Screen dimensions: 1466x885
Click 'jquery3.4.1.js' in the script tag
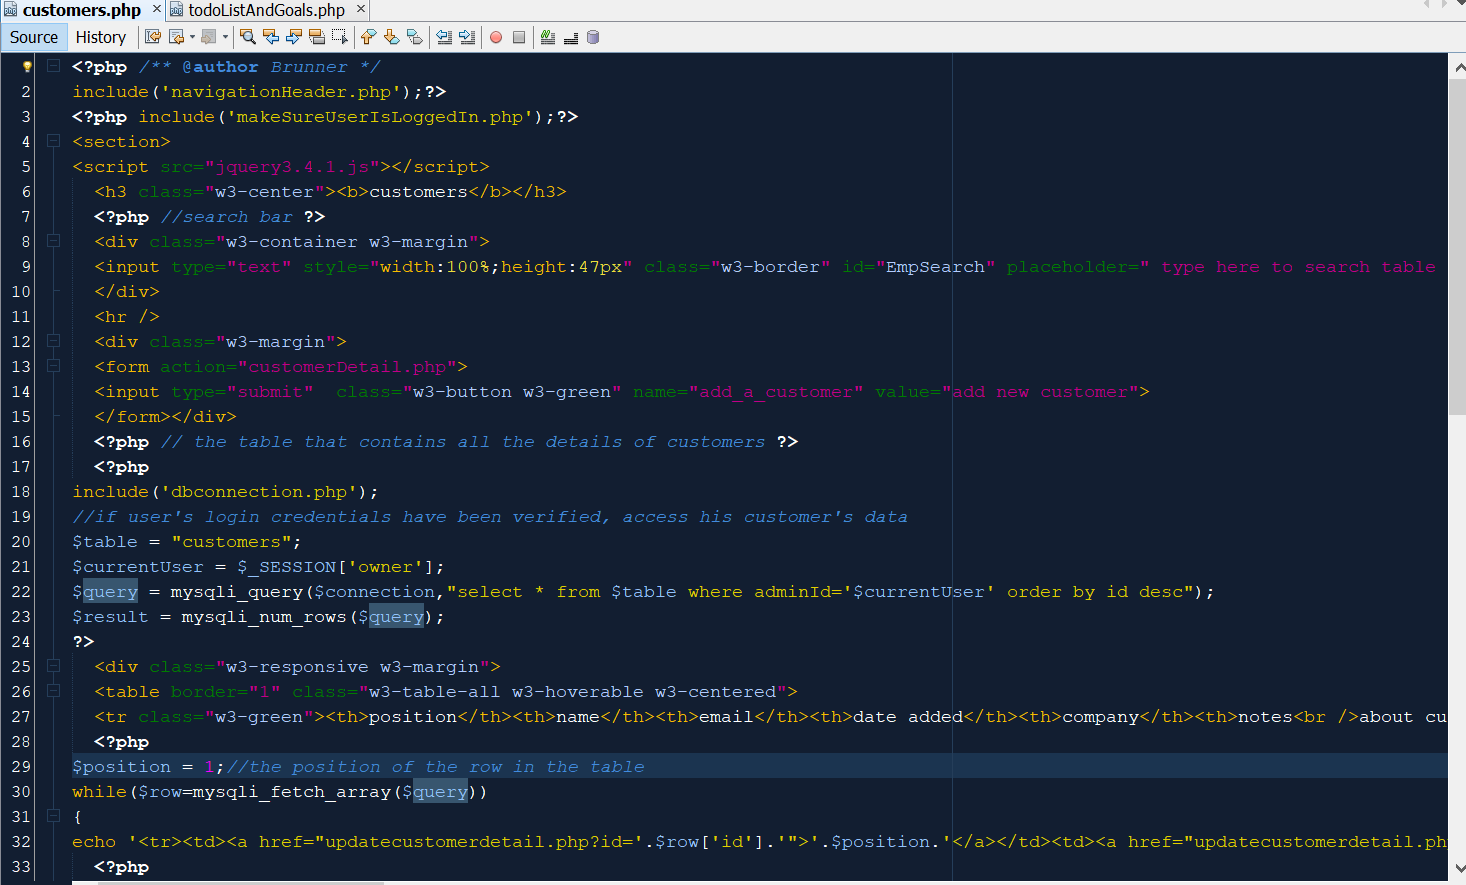[x=292, y=167]
